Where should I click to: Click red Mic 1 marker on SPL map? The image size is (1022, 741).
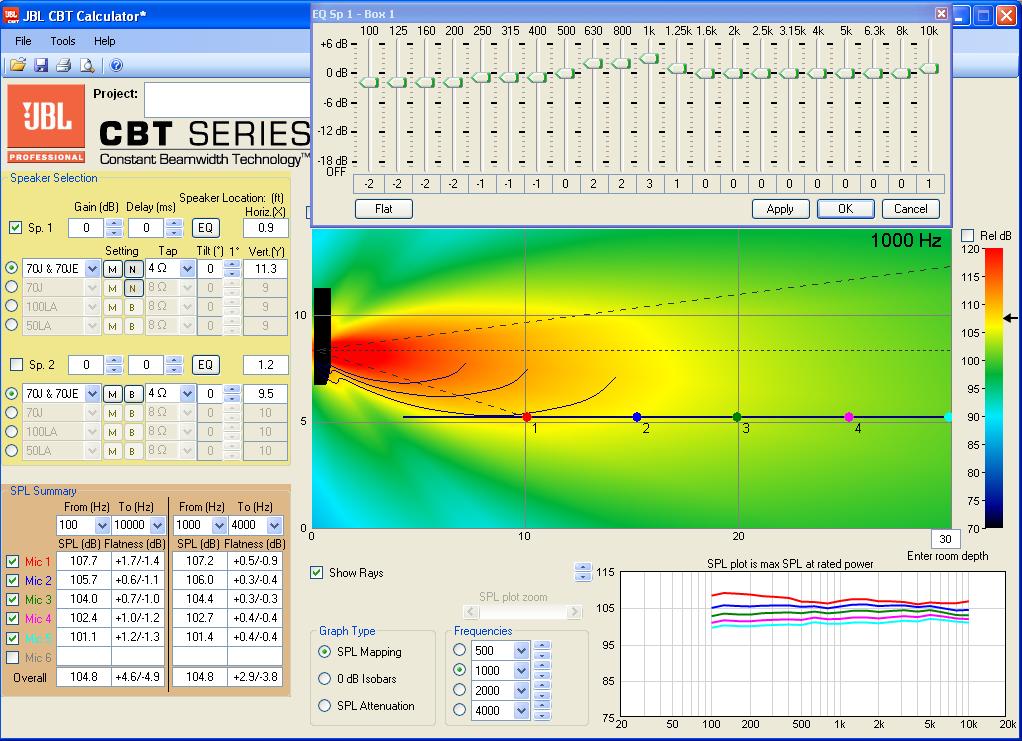[x=527, y=417]
